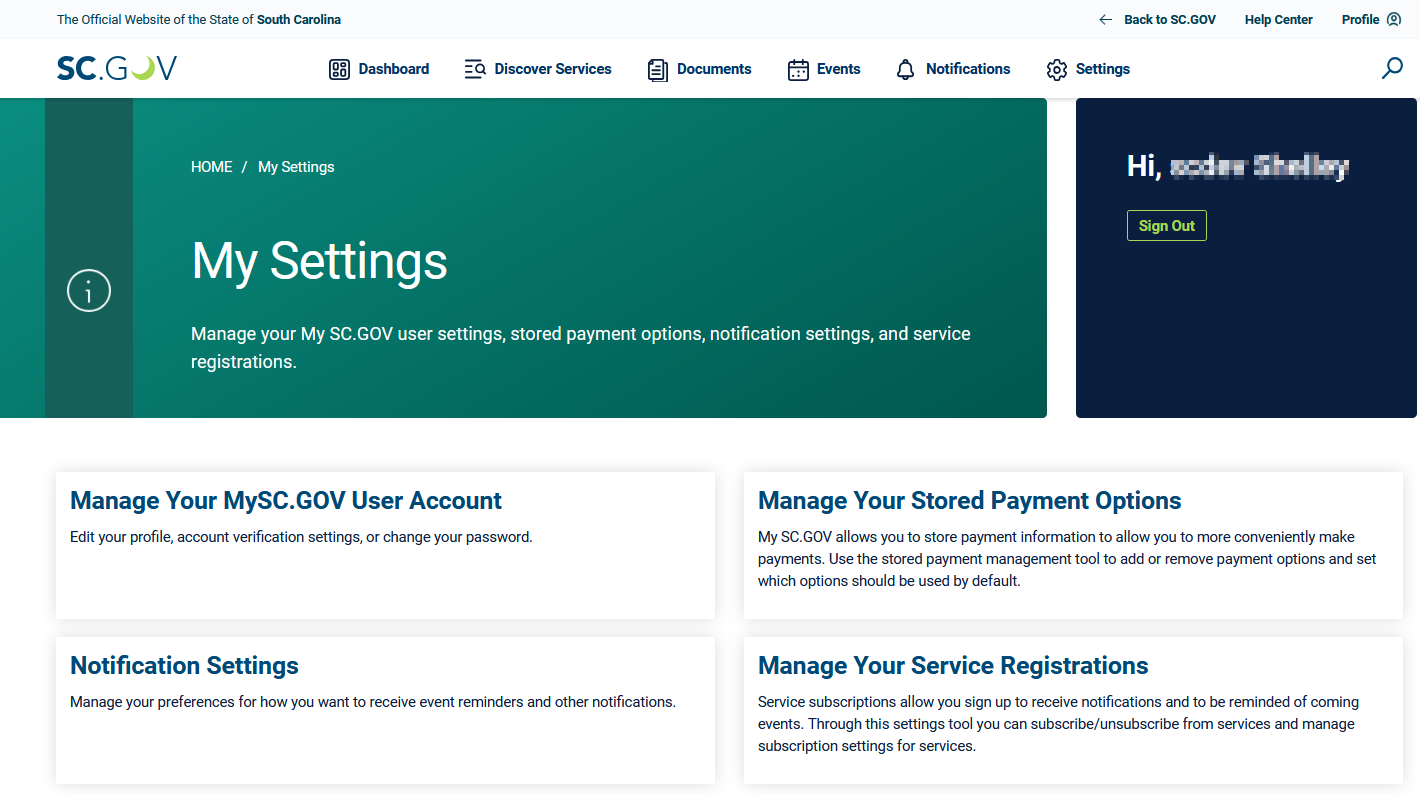Click the My Settings page heading
This screenshot has height=795, width=1420.
pyautogui.click(x=319, y=260)
